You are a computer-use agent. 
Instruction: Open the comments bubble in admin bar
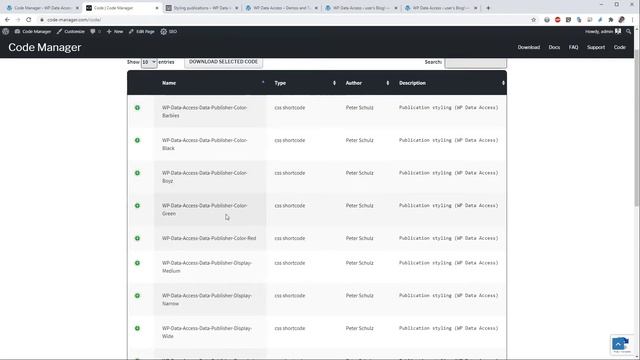click(x=95, y=31)
